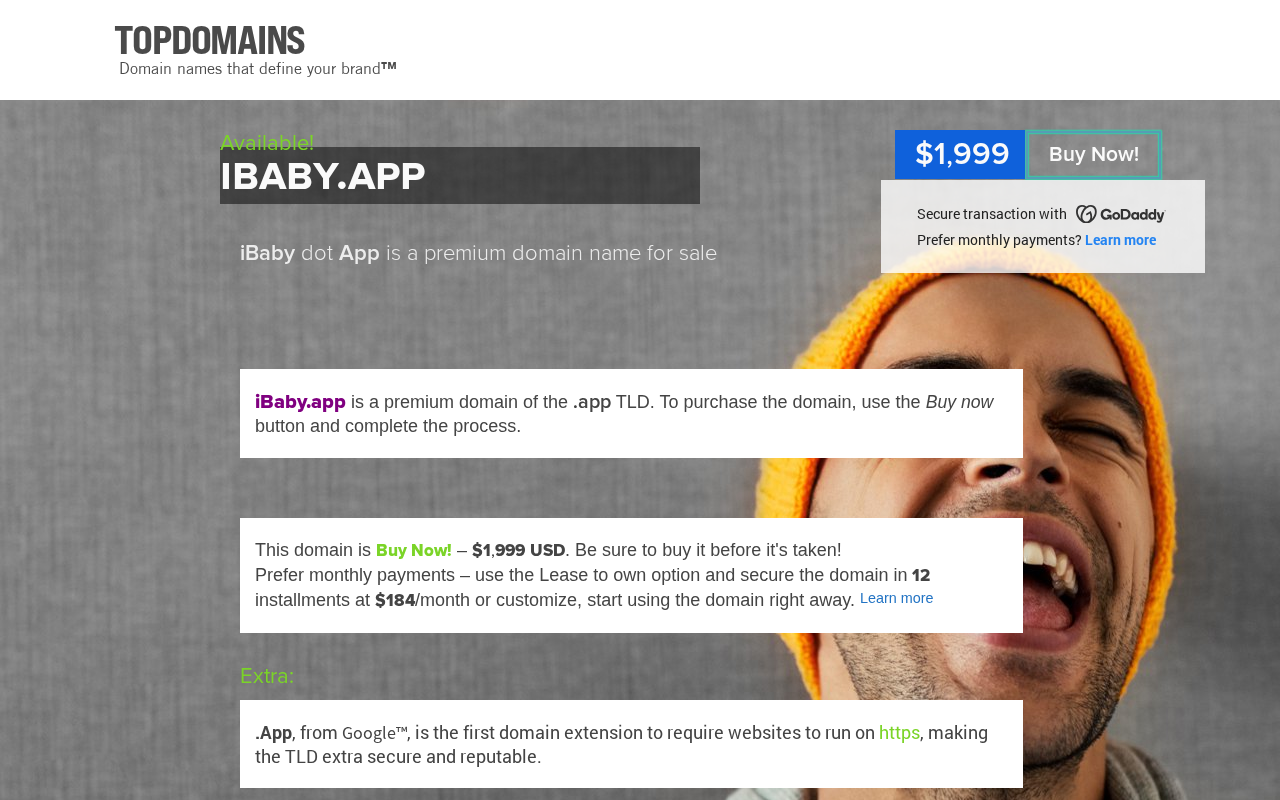Click the 'premium domain name for sale' subtitle
The image size is (1280, 800).
(x=550, y=254)
